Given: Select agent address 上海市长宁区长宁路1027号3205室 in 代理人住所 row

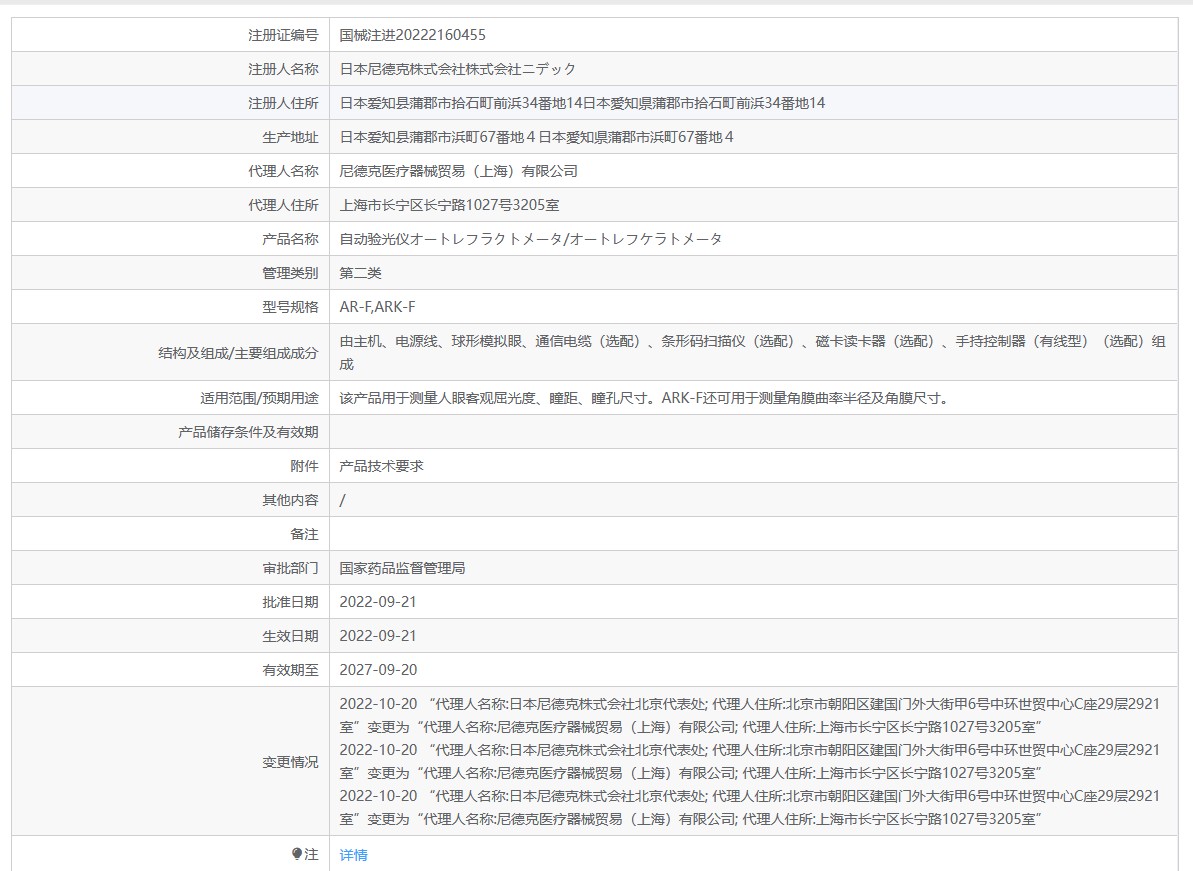Looking at the screenshot, I should click(x=449, y=205).
